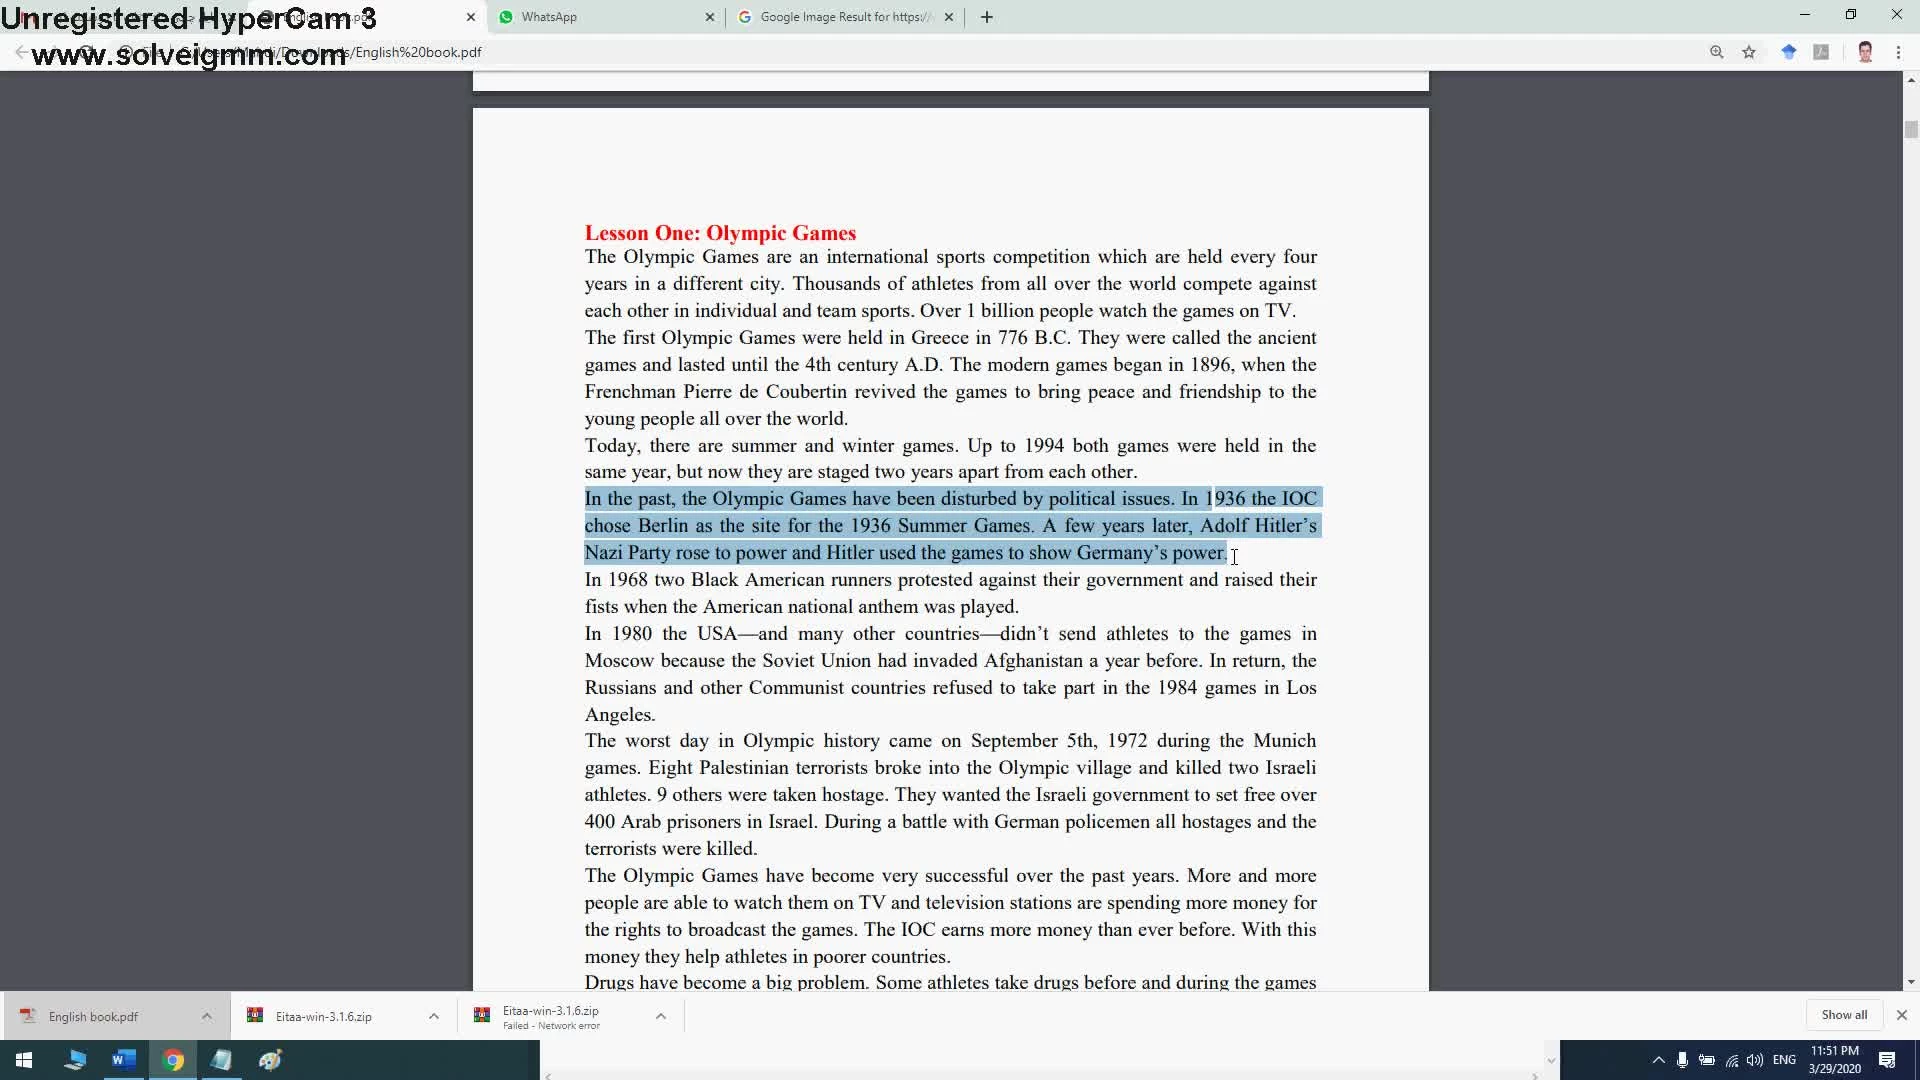Open Microsoft Word from the taskbar
This screenshot has width=1920, height=1080.
click(x=124, y=1060)
